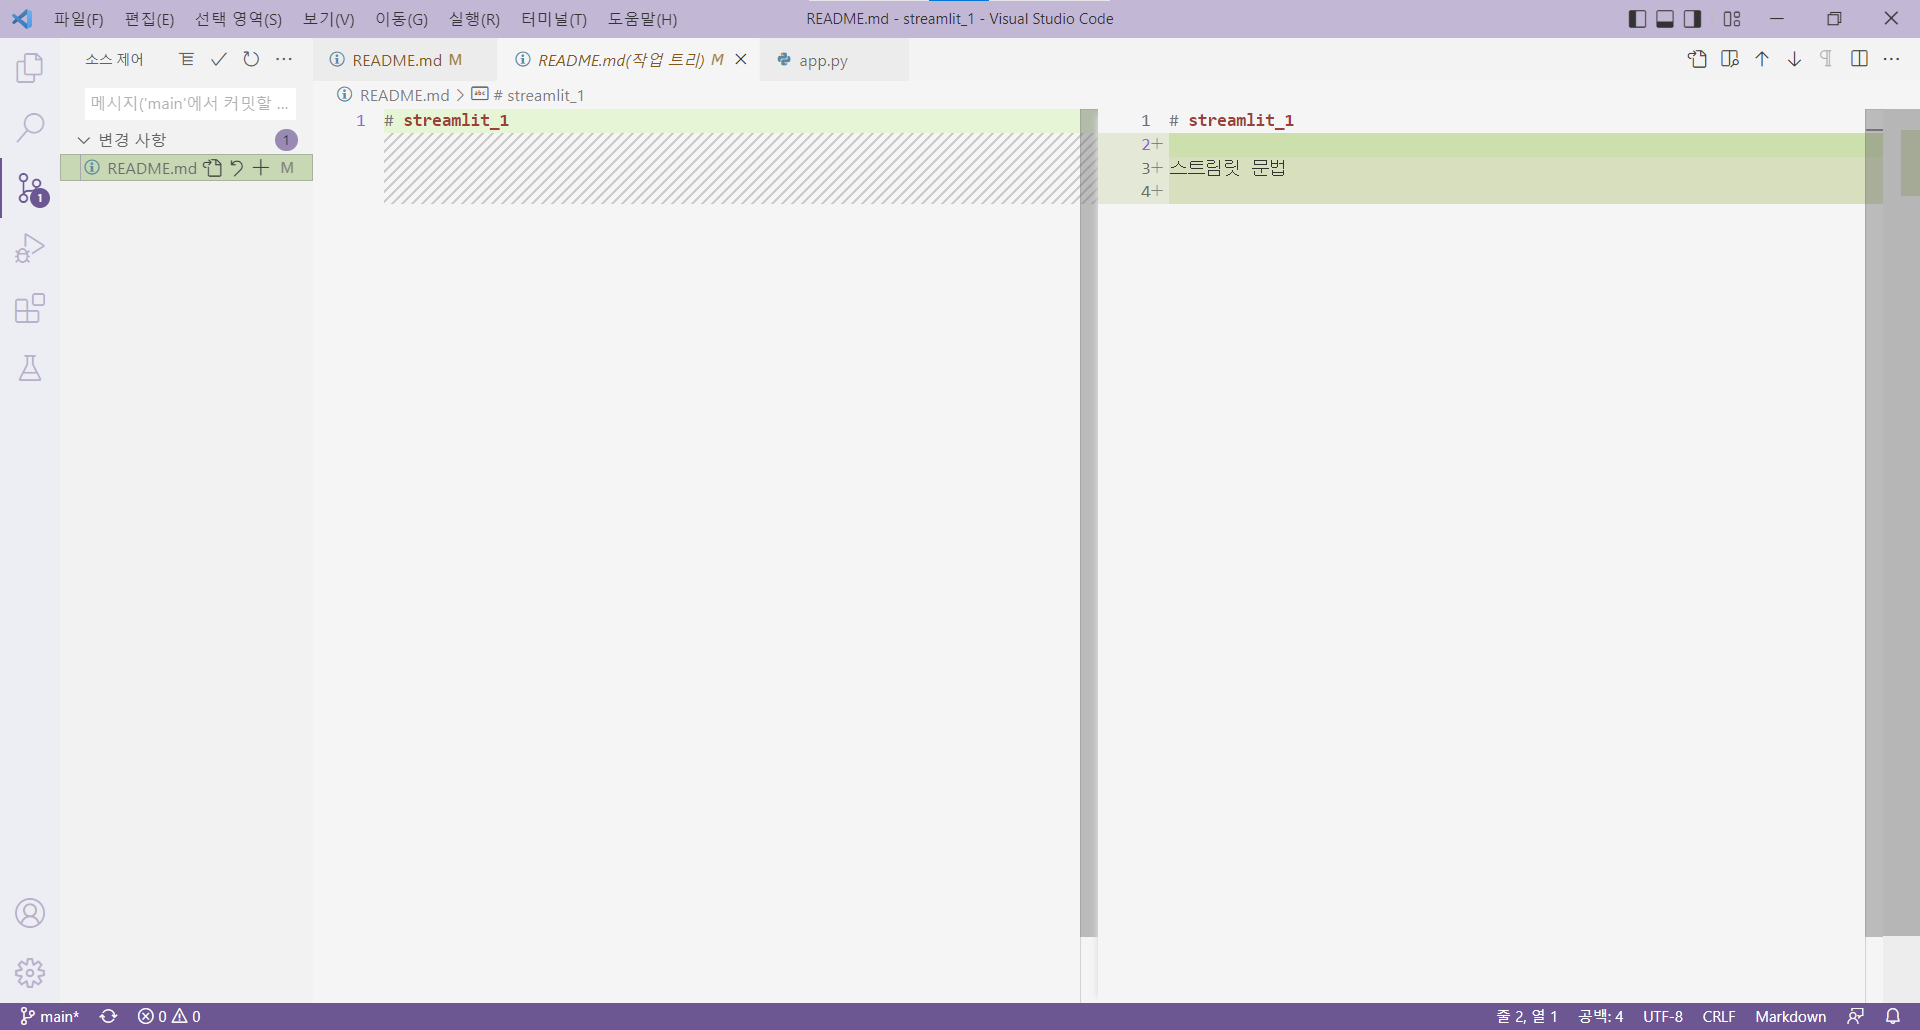The height and width of the screenshot is (1030, 1920).
Task: Toggle secondary side bar layout
Action: tap(1692, 19)
